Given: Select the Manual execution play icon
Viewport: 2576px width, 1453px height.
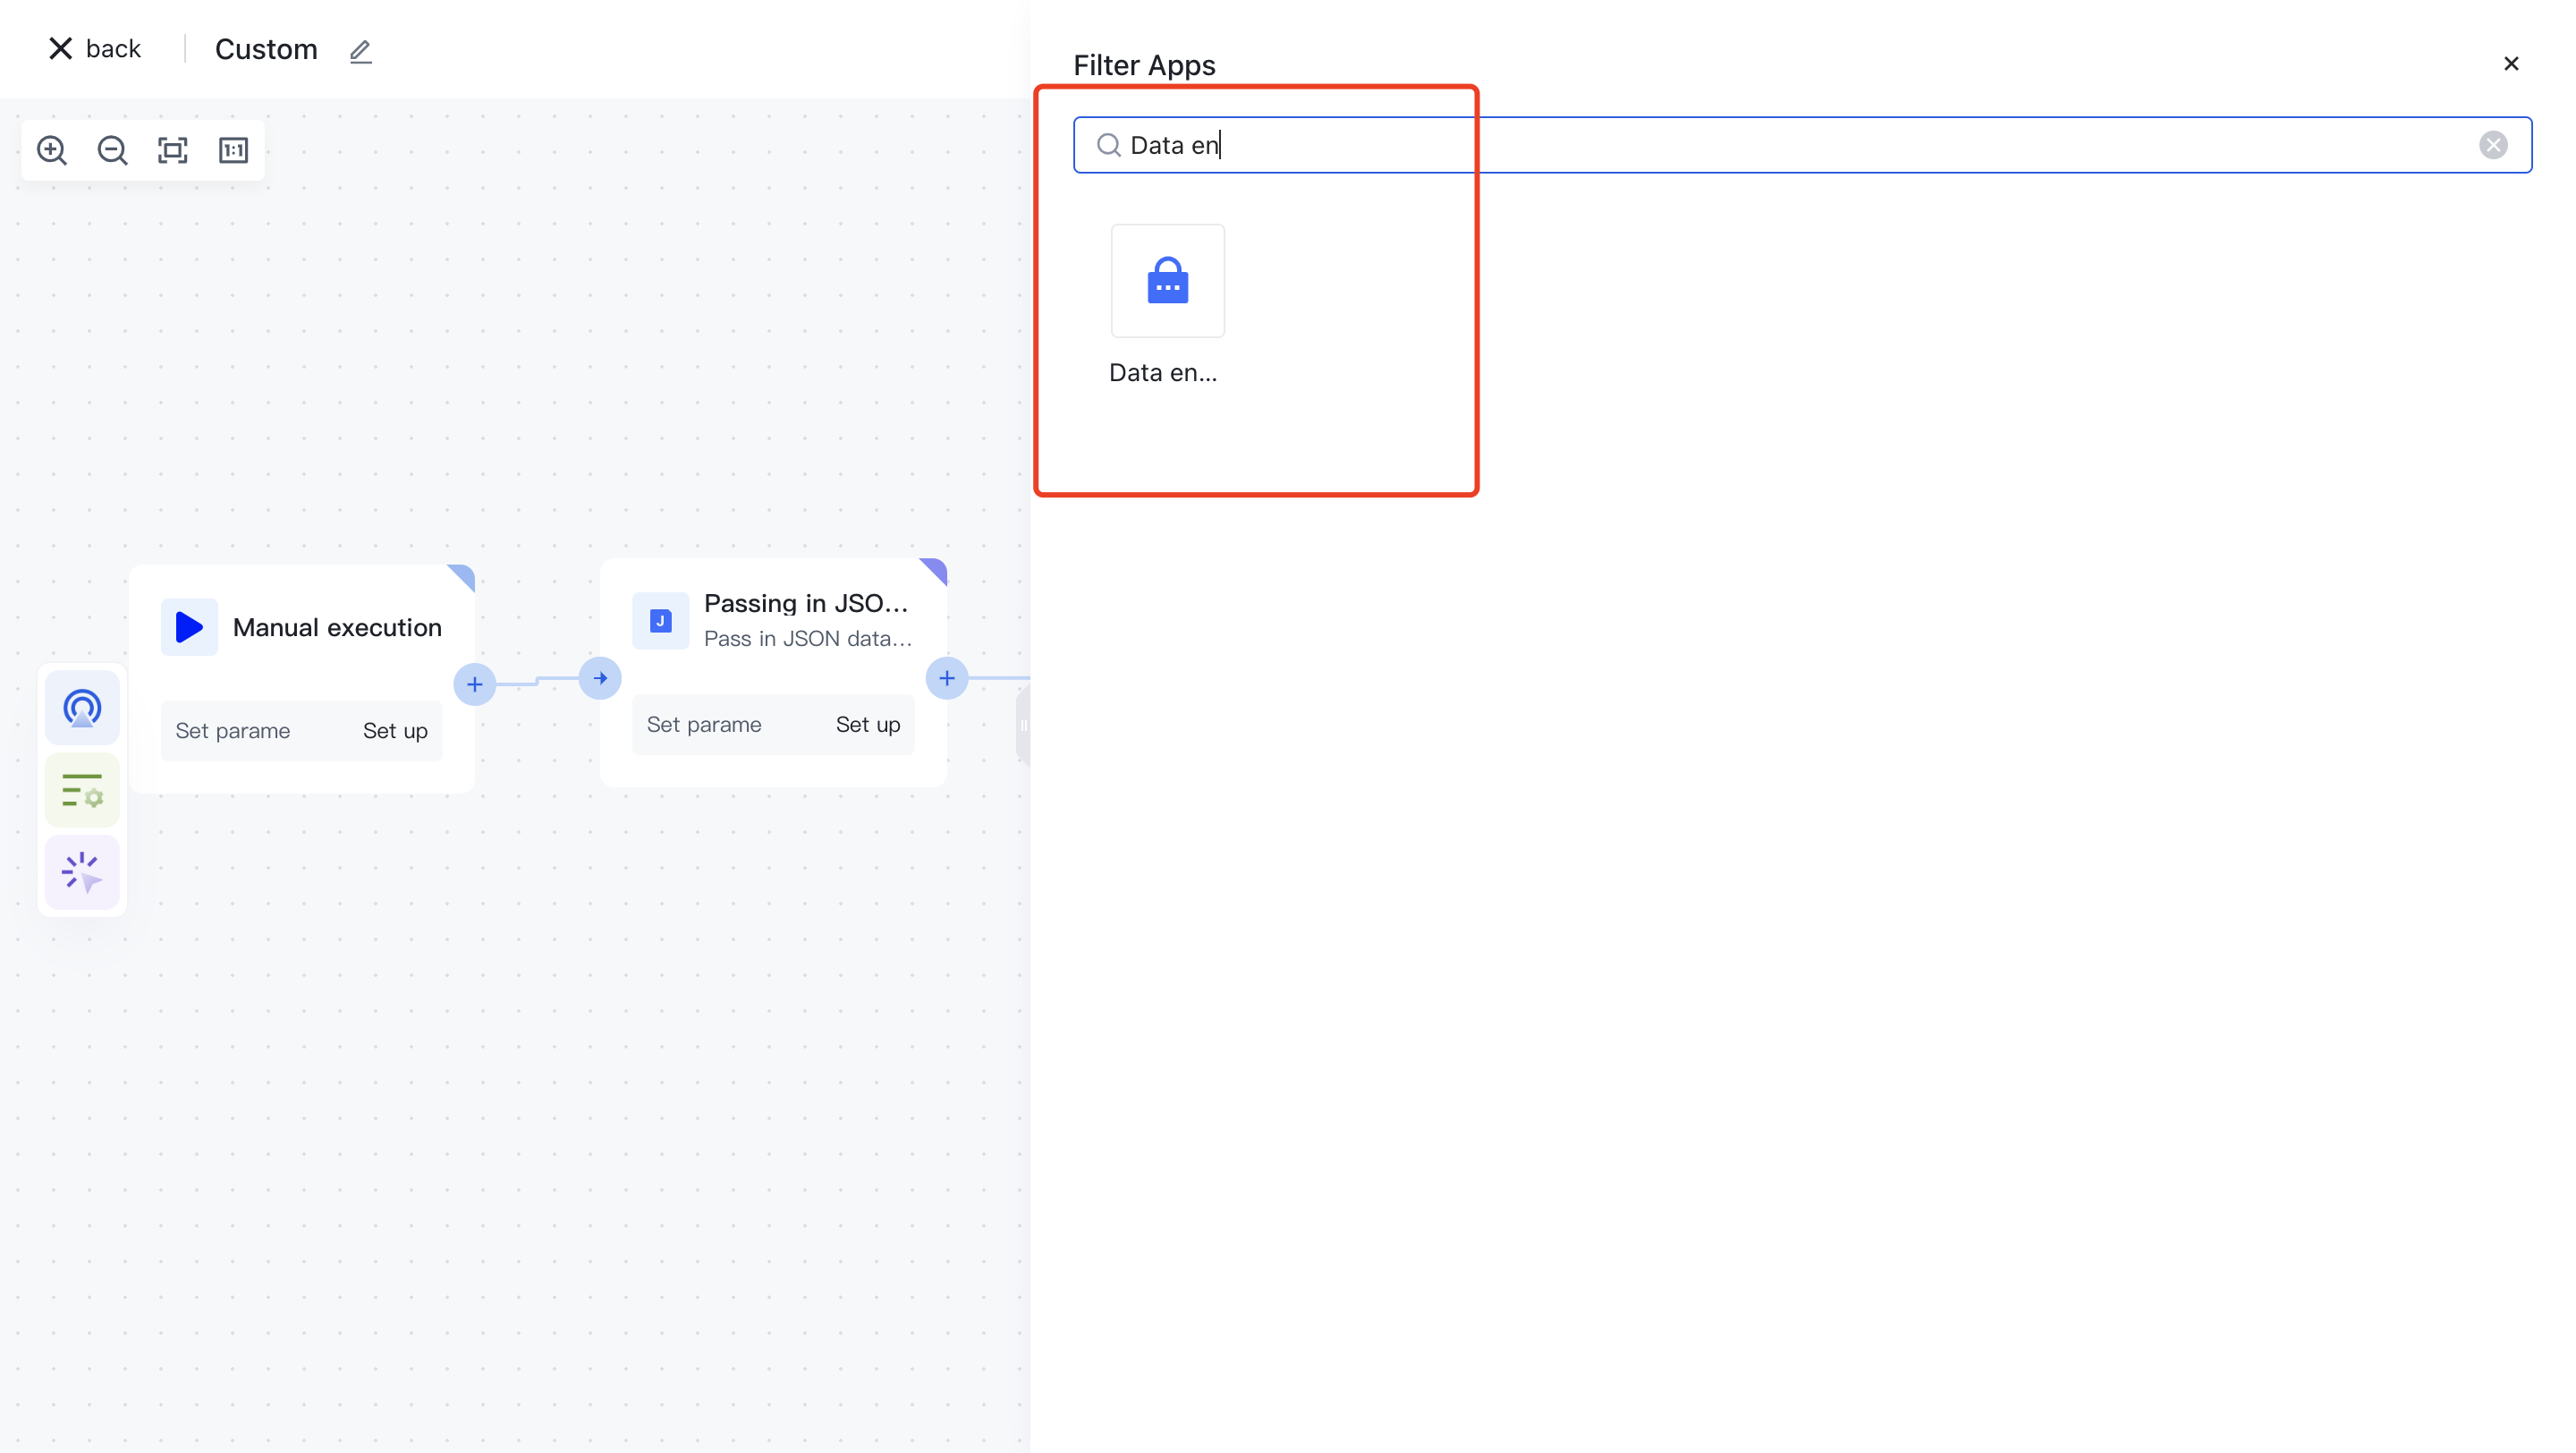Looking at the screenshot, I should (x=189, y=627).
